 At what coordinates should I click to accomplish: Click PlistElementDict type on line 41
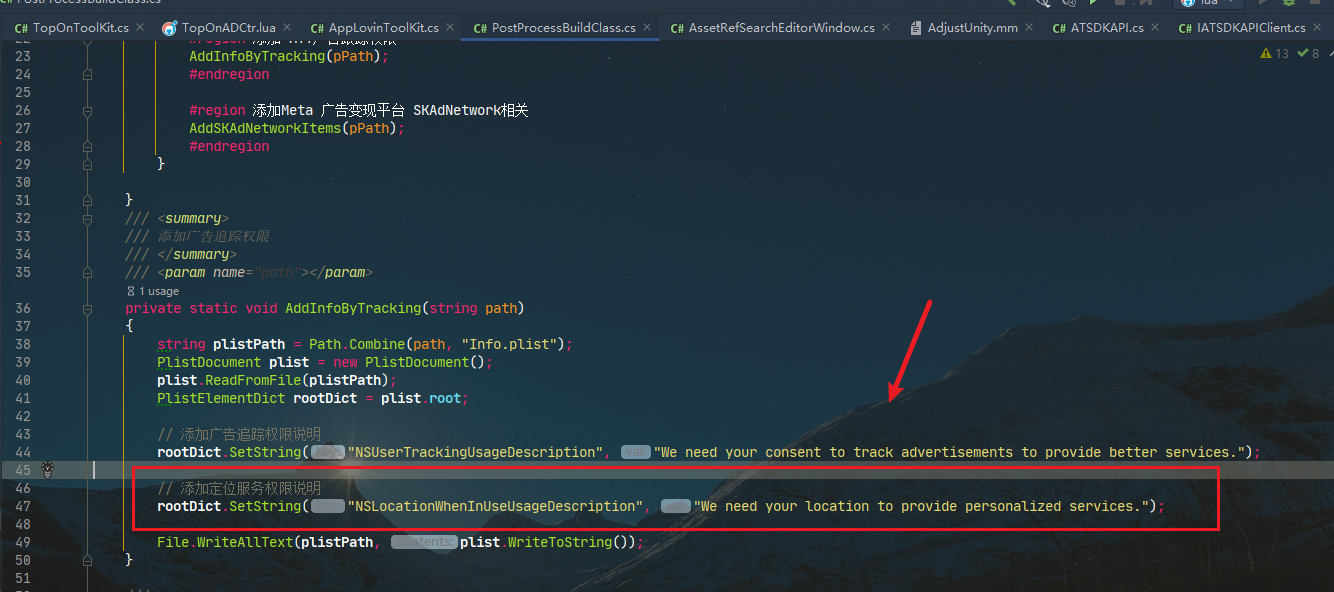pos(221,398)
